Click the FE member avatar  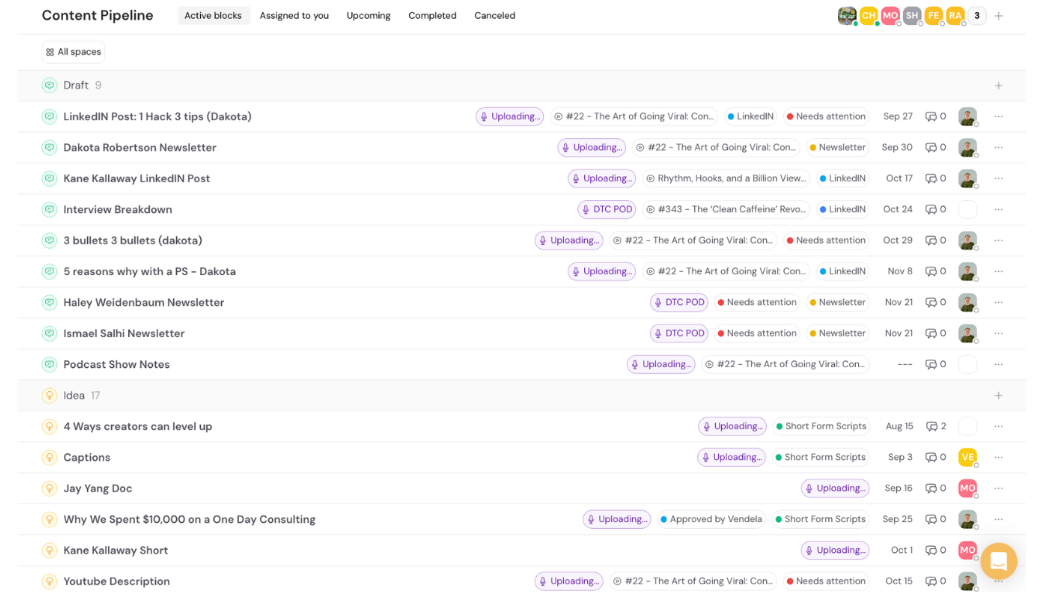click(x=934, y=15)
